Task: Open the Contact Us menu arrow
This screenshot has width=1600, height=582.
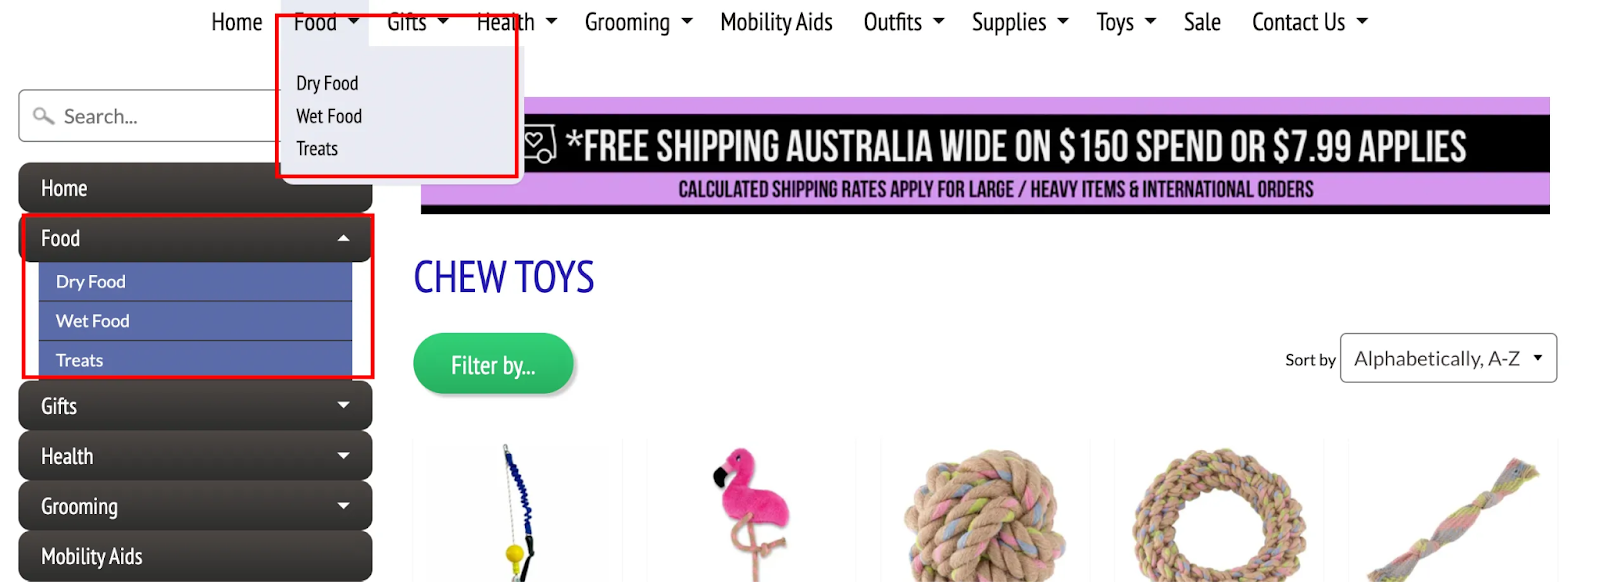Action: [x=1362, y=22]
